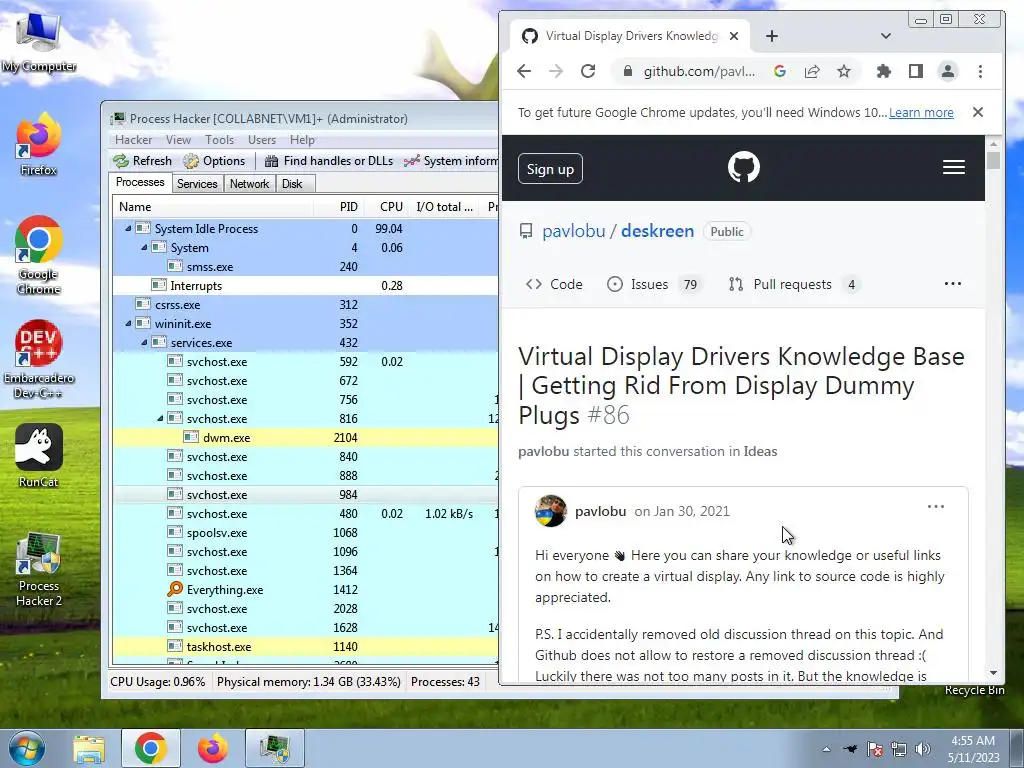Click Chrome back arrow button
Viewport: 1024px width, 768px height.
524,71
